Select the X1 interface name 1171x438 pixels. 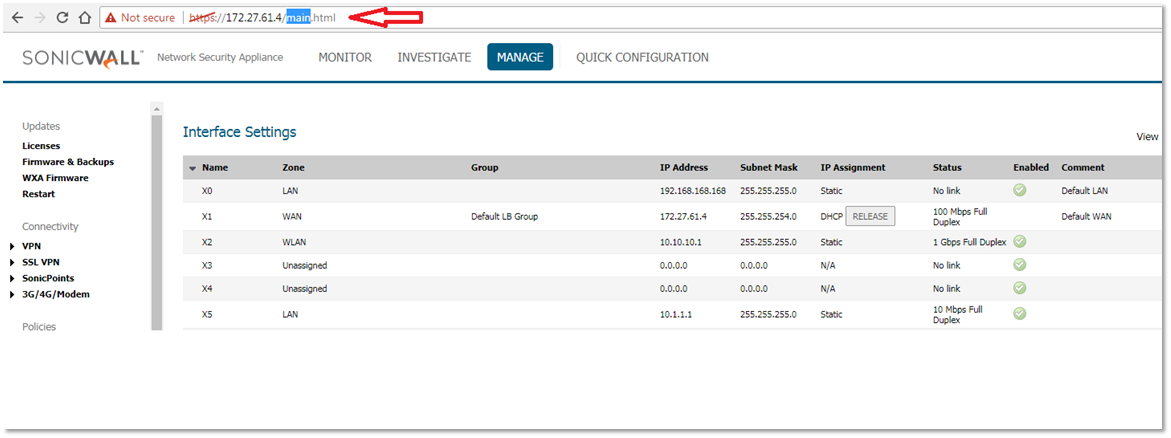(x=207, y=217)
